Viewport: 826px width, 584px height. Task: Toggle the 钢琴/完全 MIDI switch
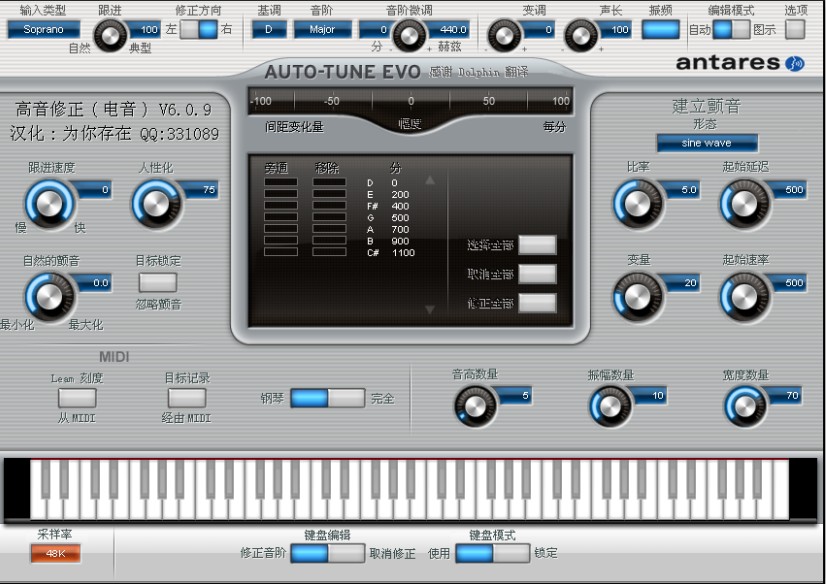pyautogui.click(x=327, y=398)
